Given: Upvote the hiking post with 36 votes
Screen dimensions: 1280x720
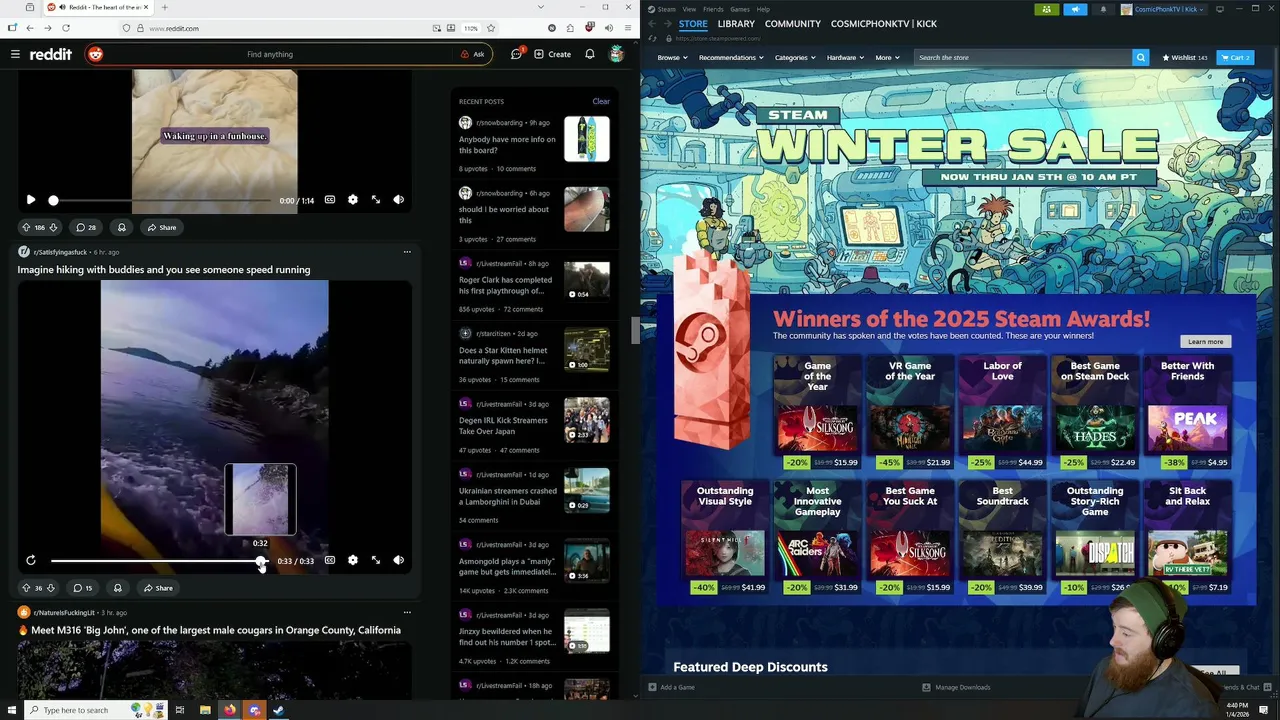Looking at the screenshot, I should (26, 588).
